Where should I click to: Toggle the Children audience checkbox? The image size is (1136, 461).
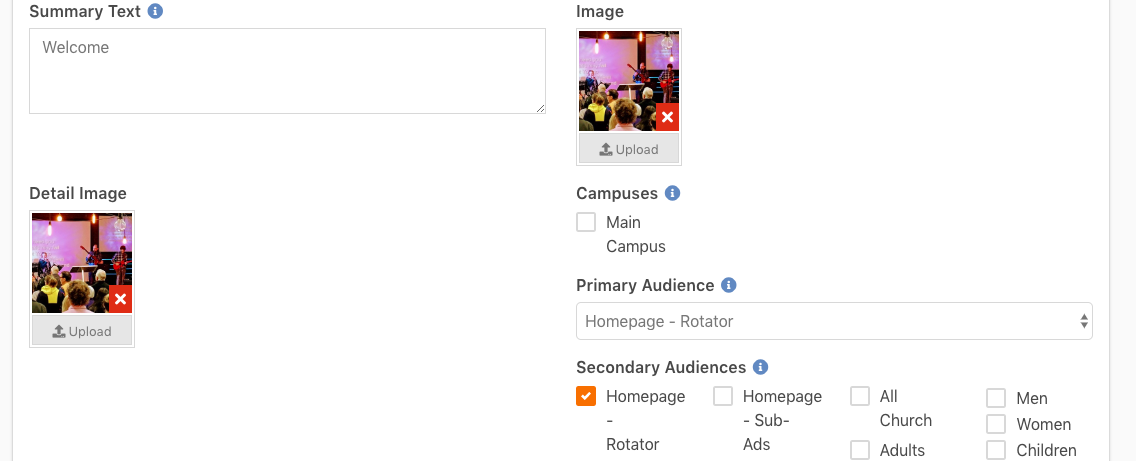(x=996, y=450)
